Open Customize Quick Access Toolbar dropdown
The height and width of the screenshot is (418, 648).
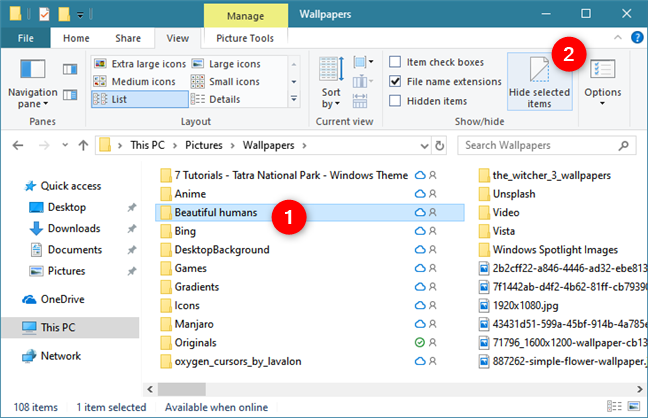81,15
